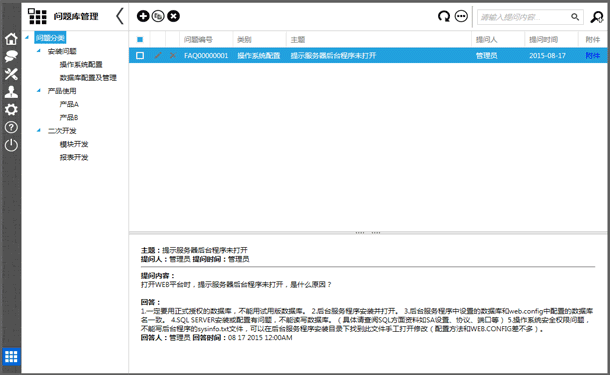Open the help question mark icon
610x375 pixels.
click(x=11, y=127)
